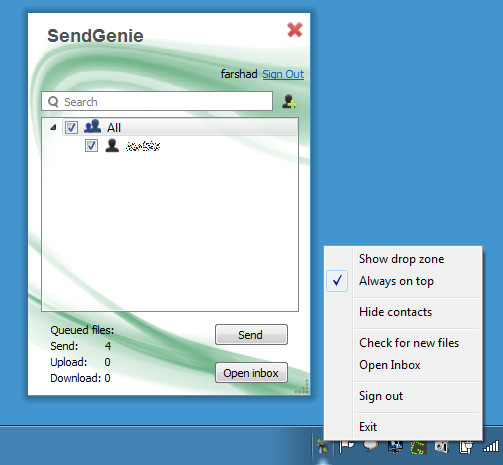Click the magnifier icon in search box

(53, 101)
